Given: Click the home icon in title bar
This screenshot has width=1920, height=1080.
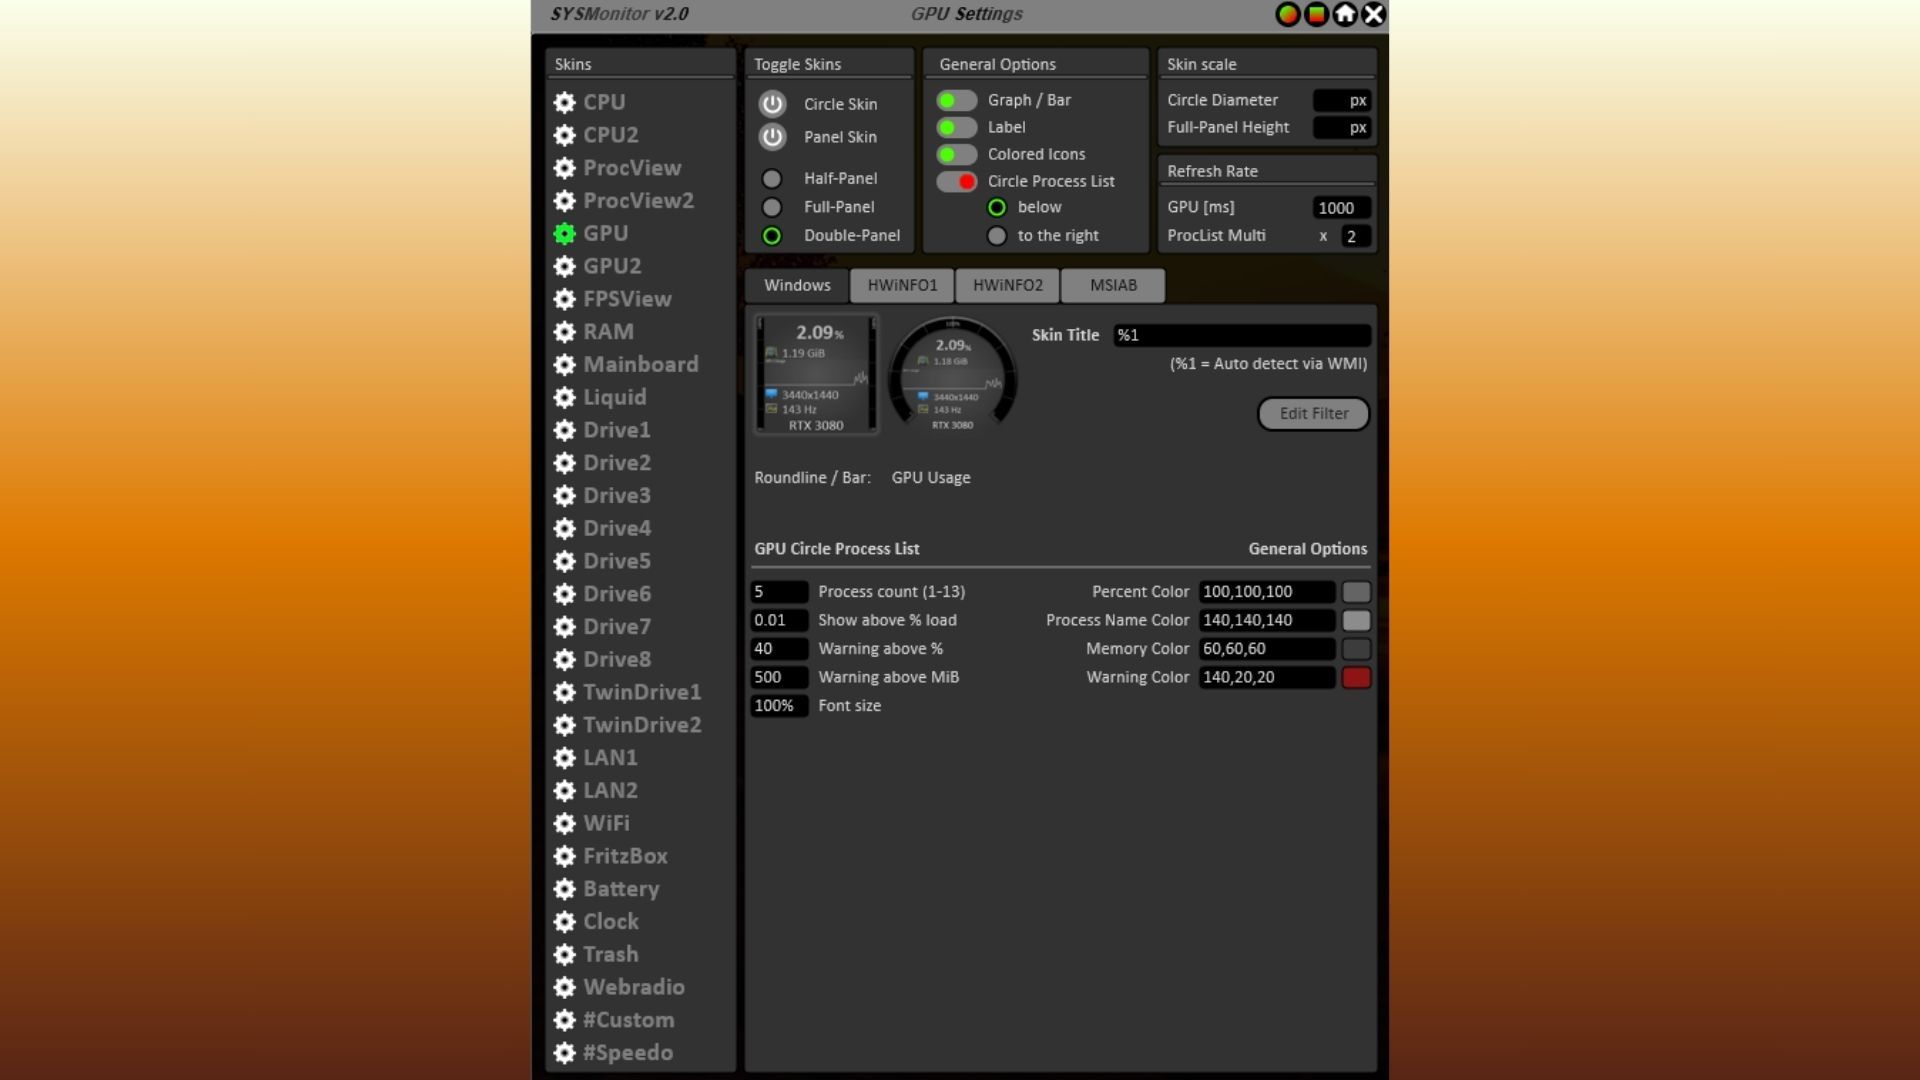Looking at the screenshot, I should coord(1345,14).
